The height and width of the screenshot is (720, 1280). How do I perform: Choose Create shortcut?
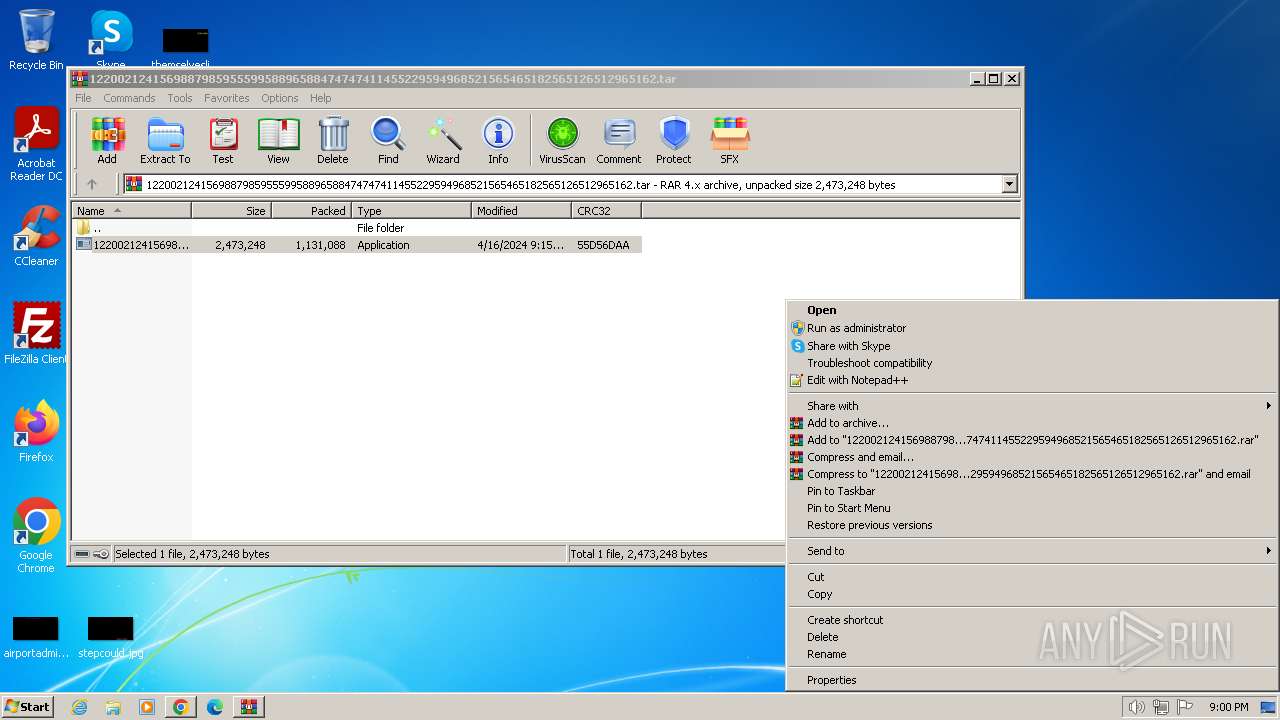[x=1032, y=620]
